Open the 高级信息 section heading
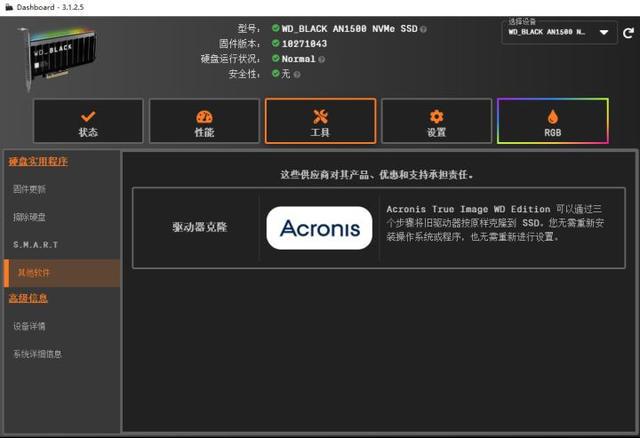 coord(28,298)
